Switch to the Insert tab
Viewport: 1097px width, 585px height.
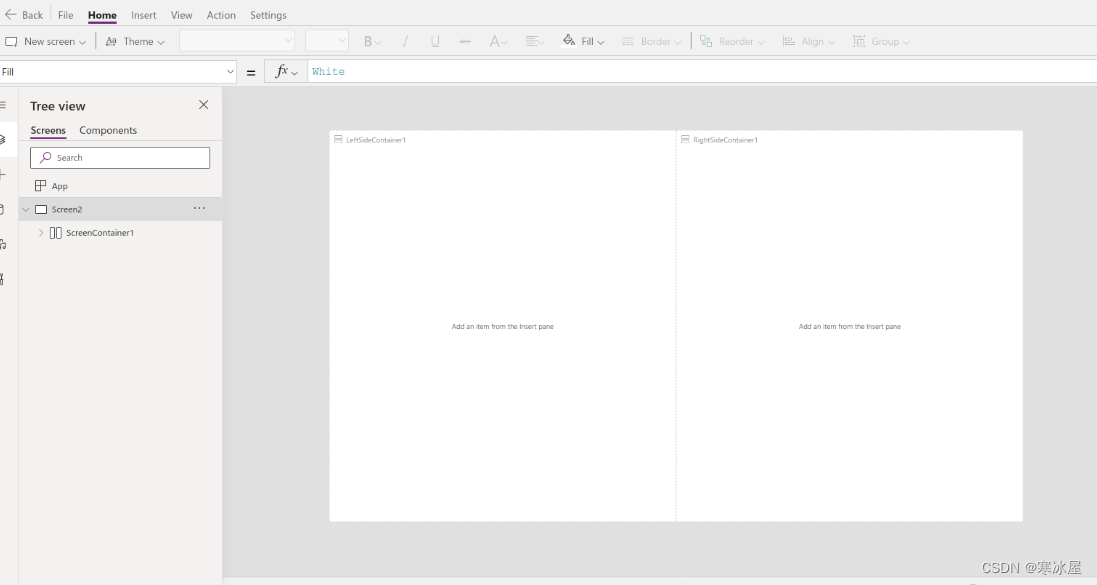(x=143, y=15)
